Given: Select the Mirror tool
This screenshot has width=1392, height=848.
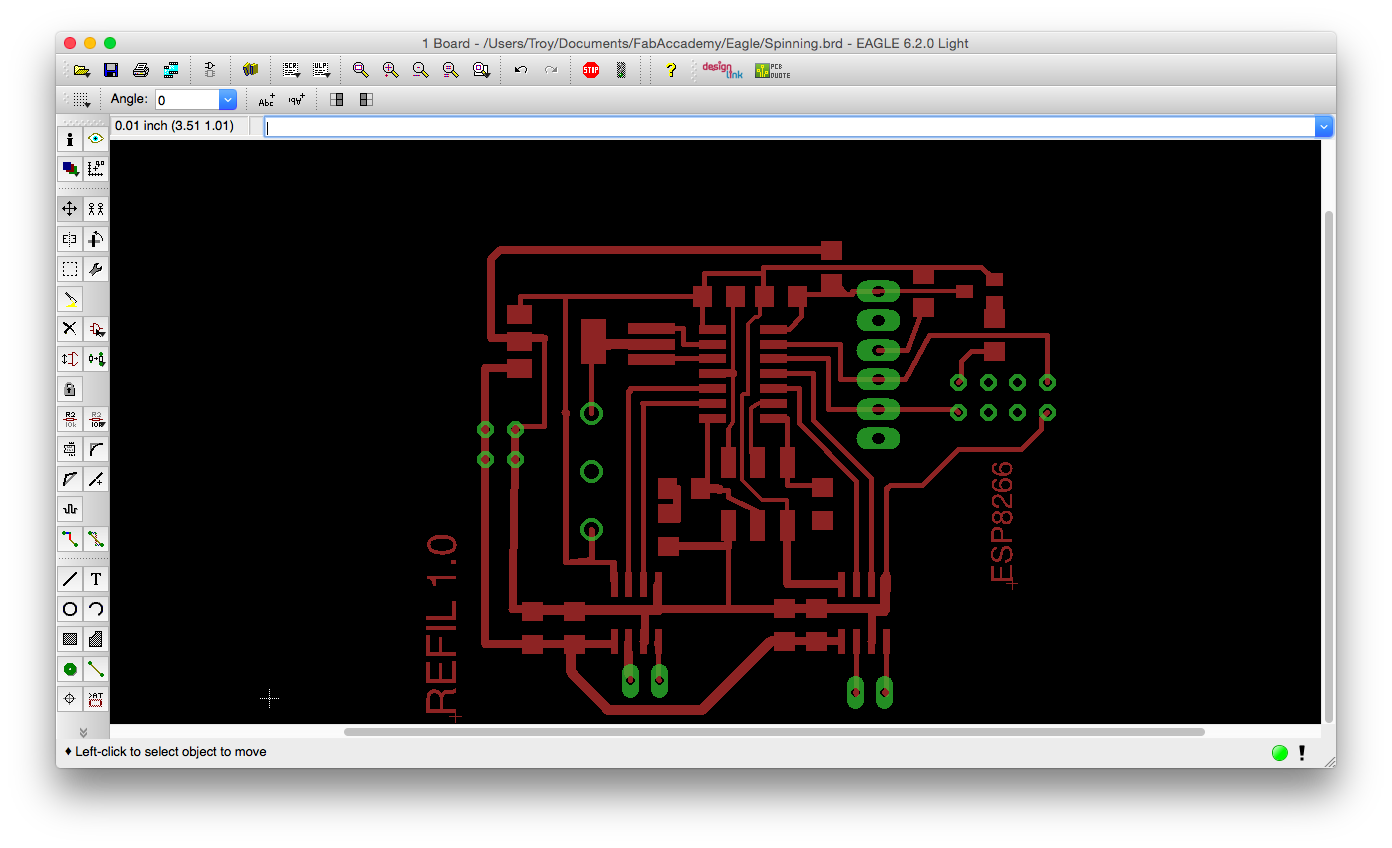Looking at the screenshot, I should (70, 239).
